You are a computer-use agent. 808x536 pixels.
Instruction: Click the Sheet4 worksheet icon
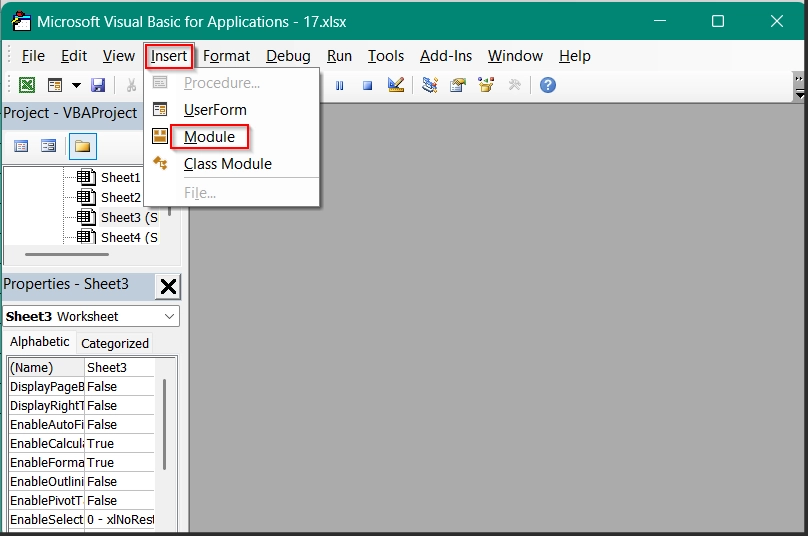click(87, 237)
